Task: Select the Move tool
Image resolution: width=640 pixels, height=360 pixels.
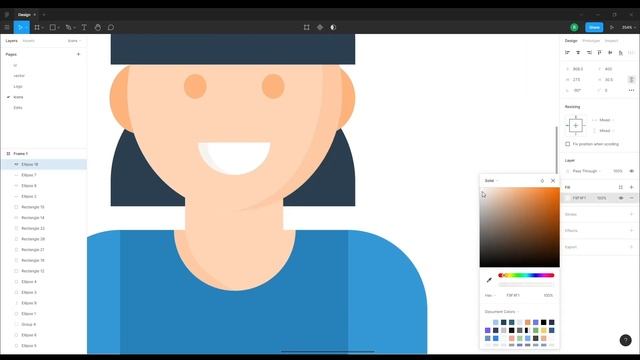Action: point(21,27)
